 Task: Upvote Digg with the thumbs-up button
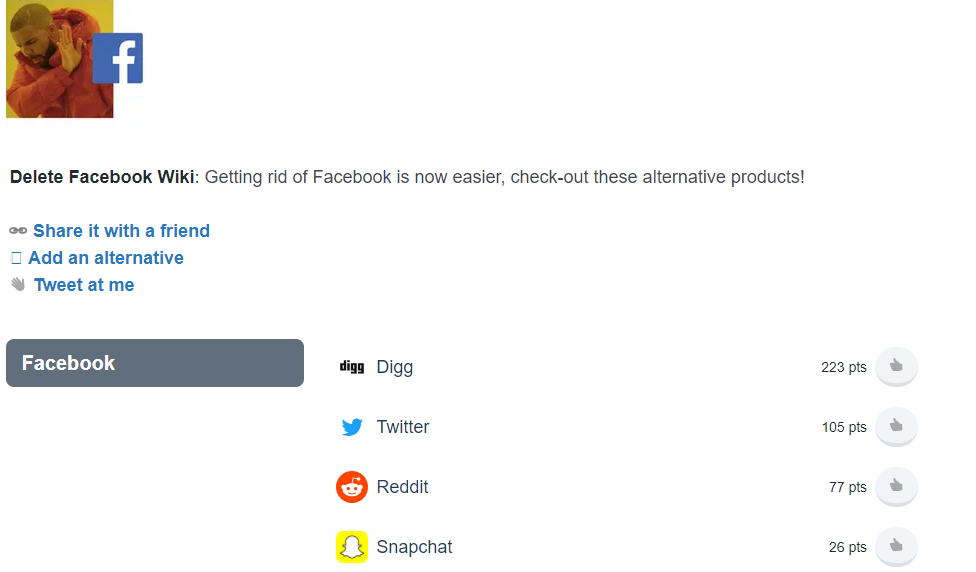896,366
